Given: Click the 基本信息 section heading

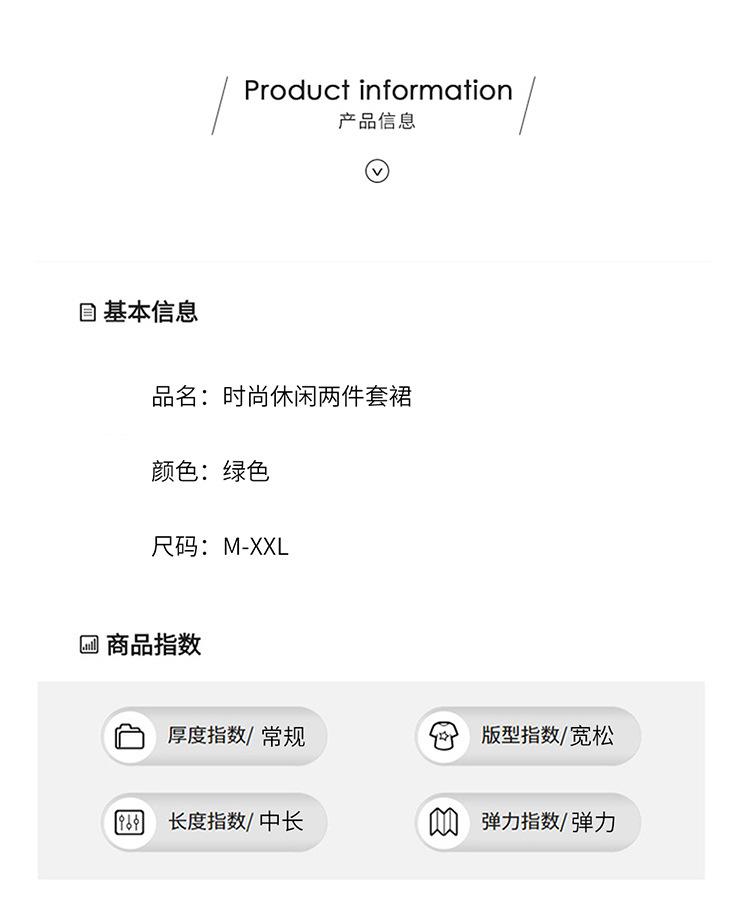Looking at the screenshot, I should (151, 312).
